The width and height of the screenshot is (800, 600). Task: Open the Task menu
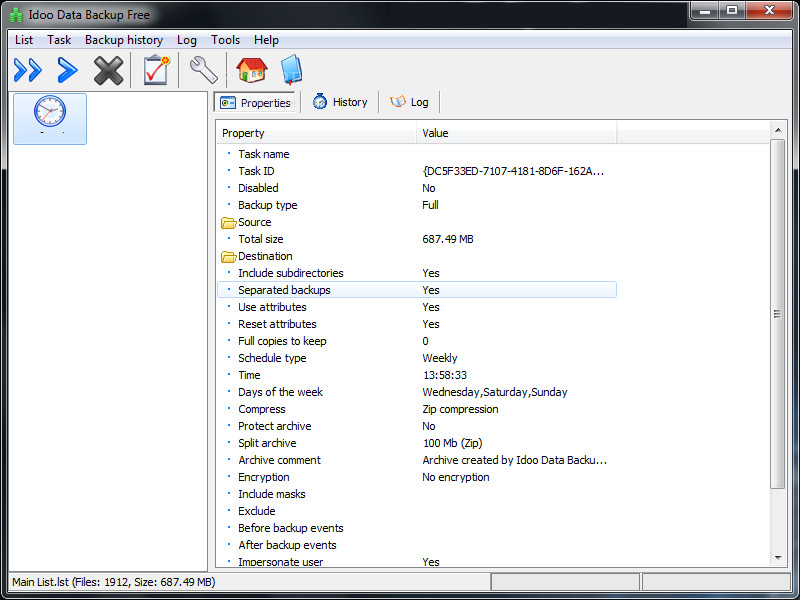[59, 40]
